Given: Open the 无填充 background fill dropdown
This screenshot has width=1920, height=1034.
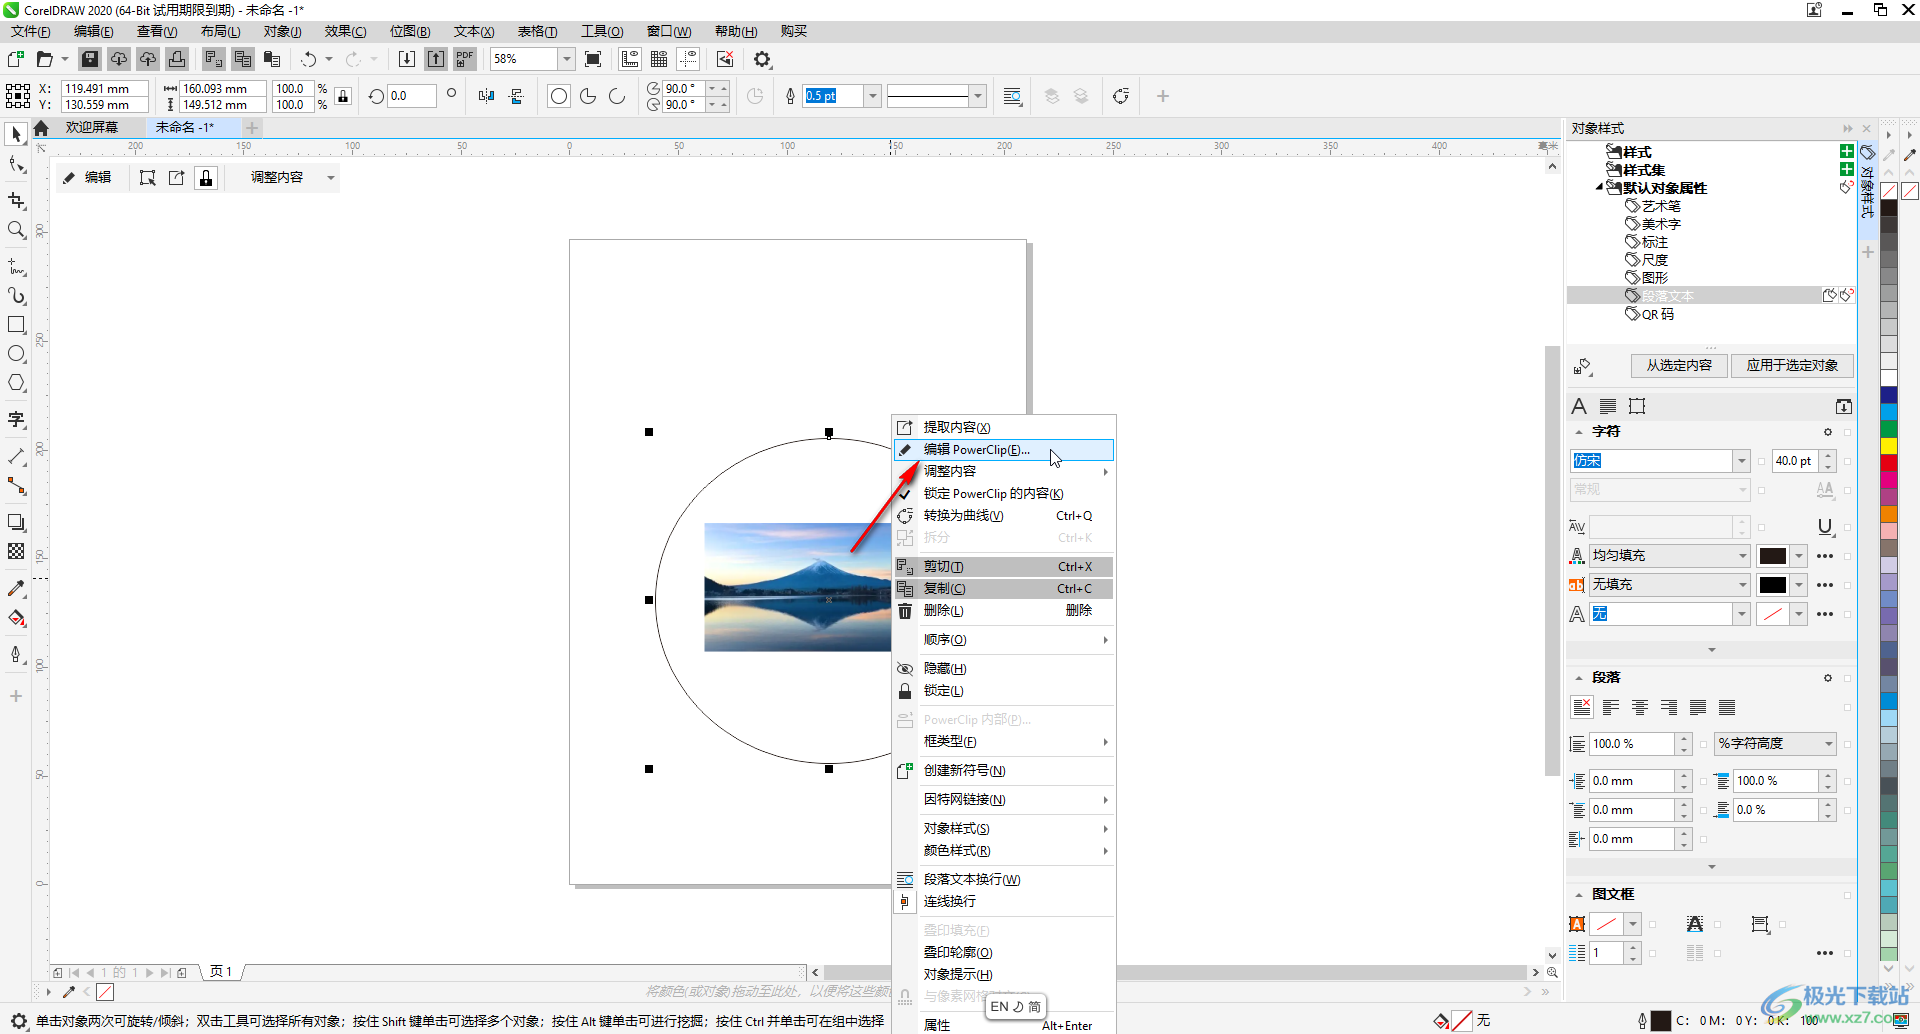Looking at the screenshot, I should tap(1742, 585).
